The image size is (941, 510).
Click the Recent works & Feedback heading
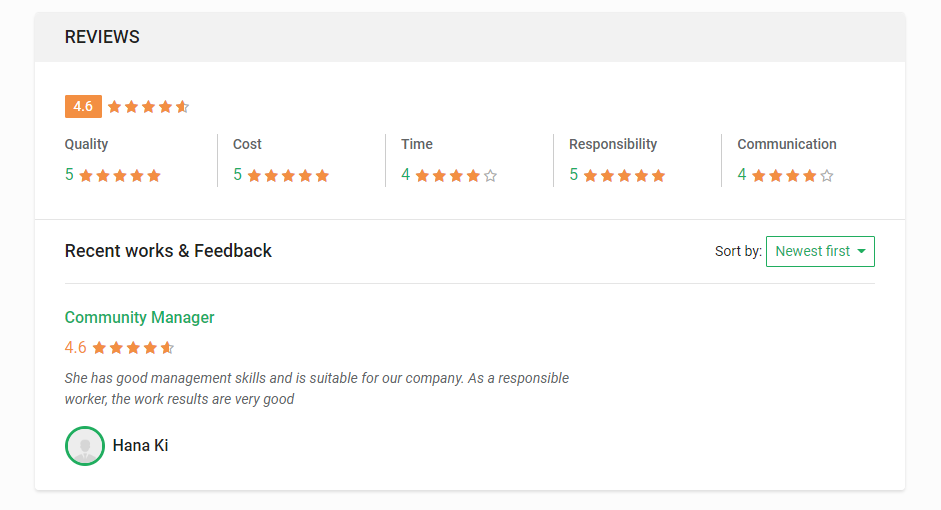pos(168,251)
